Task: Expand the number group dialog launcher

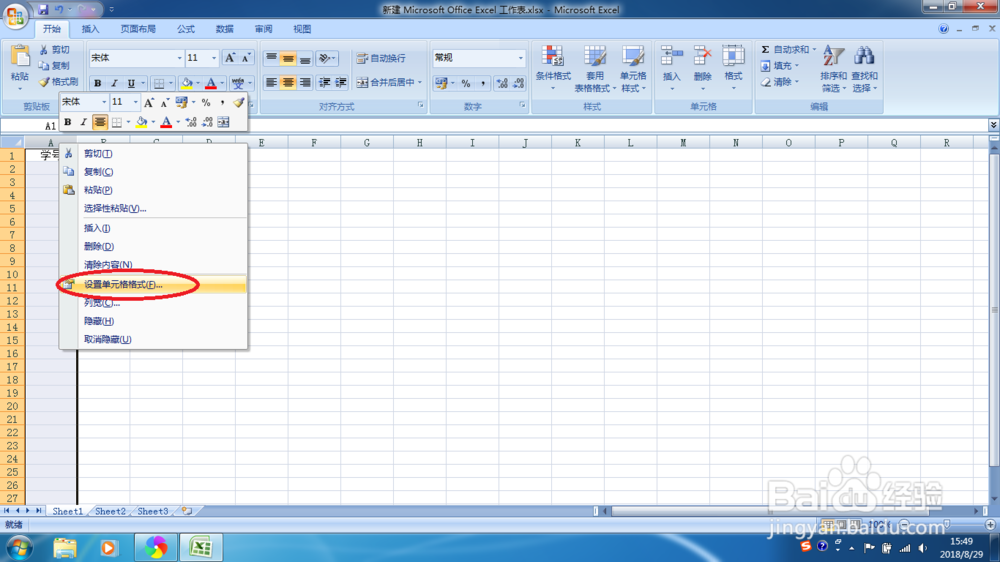Action: pos(522,105)
